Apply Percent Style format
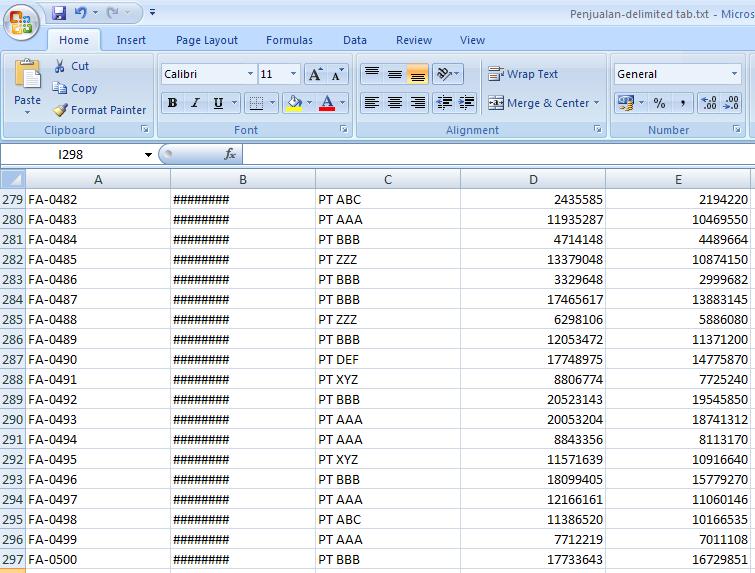The height and width of the screenshot is (573, 755). pyautogui.click(x=659, y=103)
